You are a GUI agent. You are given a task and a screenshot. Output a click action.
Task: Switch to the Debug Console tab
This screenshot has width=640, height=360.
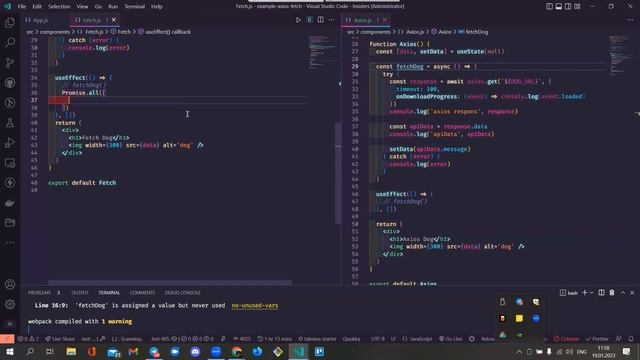[182, 293]
